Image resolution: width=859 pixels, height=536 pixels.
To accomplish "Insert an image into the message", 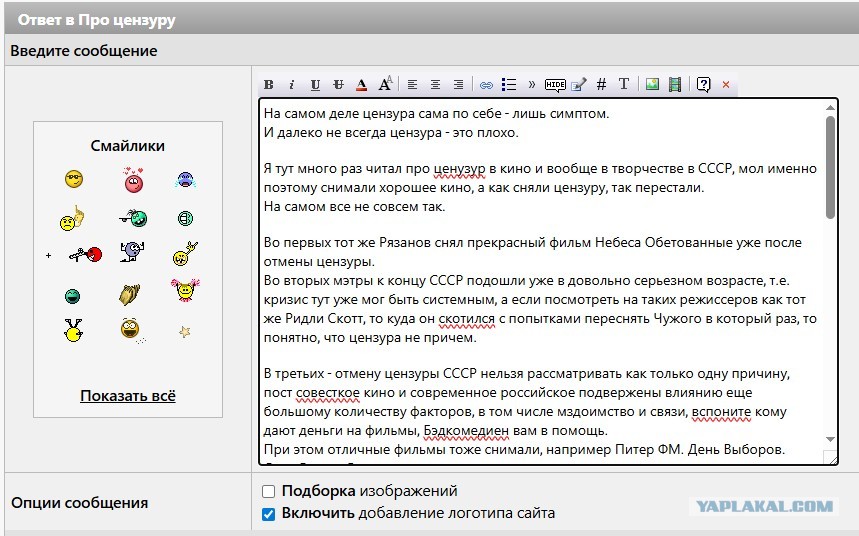I will pos(652,84).
